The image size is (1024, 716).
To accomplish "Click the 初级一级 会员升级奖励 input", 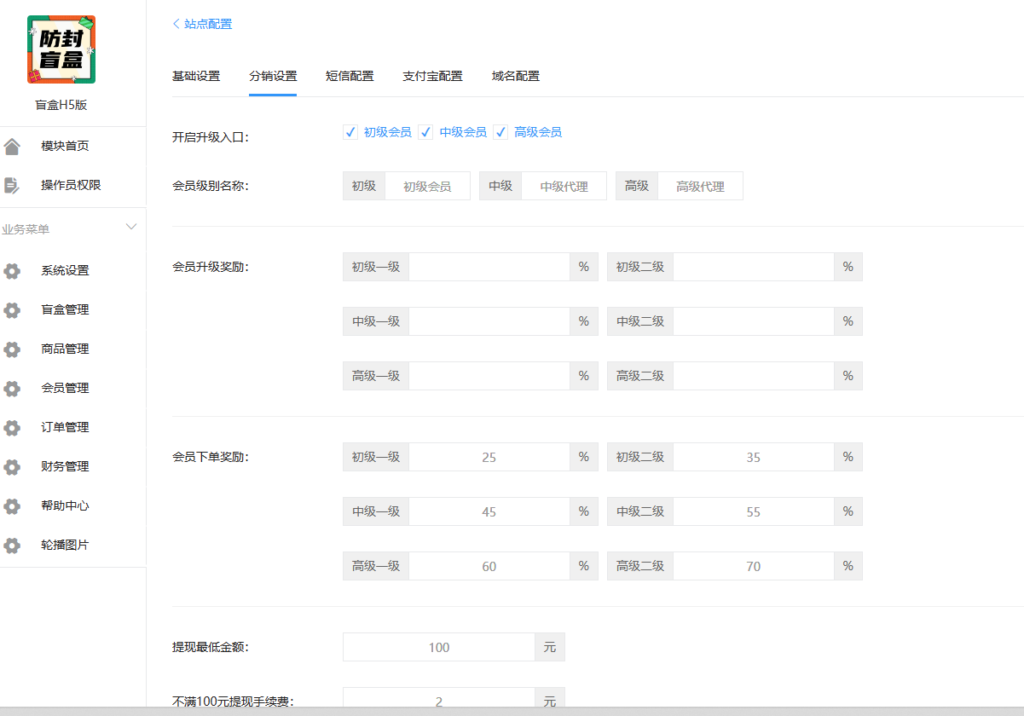I will (488, 267).
